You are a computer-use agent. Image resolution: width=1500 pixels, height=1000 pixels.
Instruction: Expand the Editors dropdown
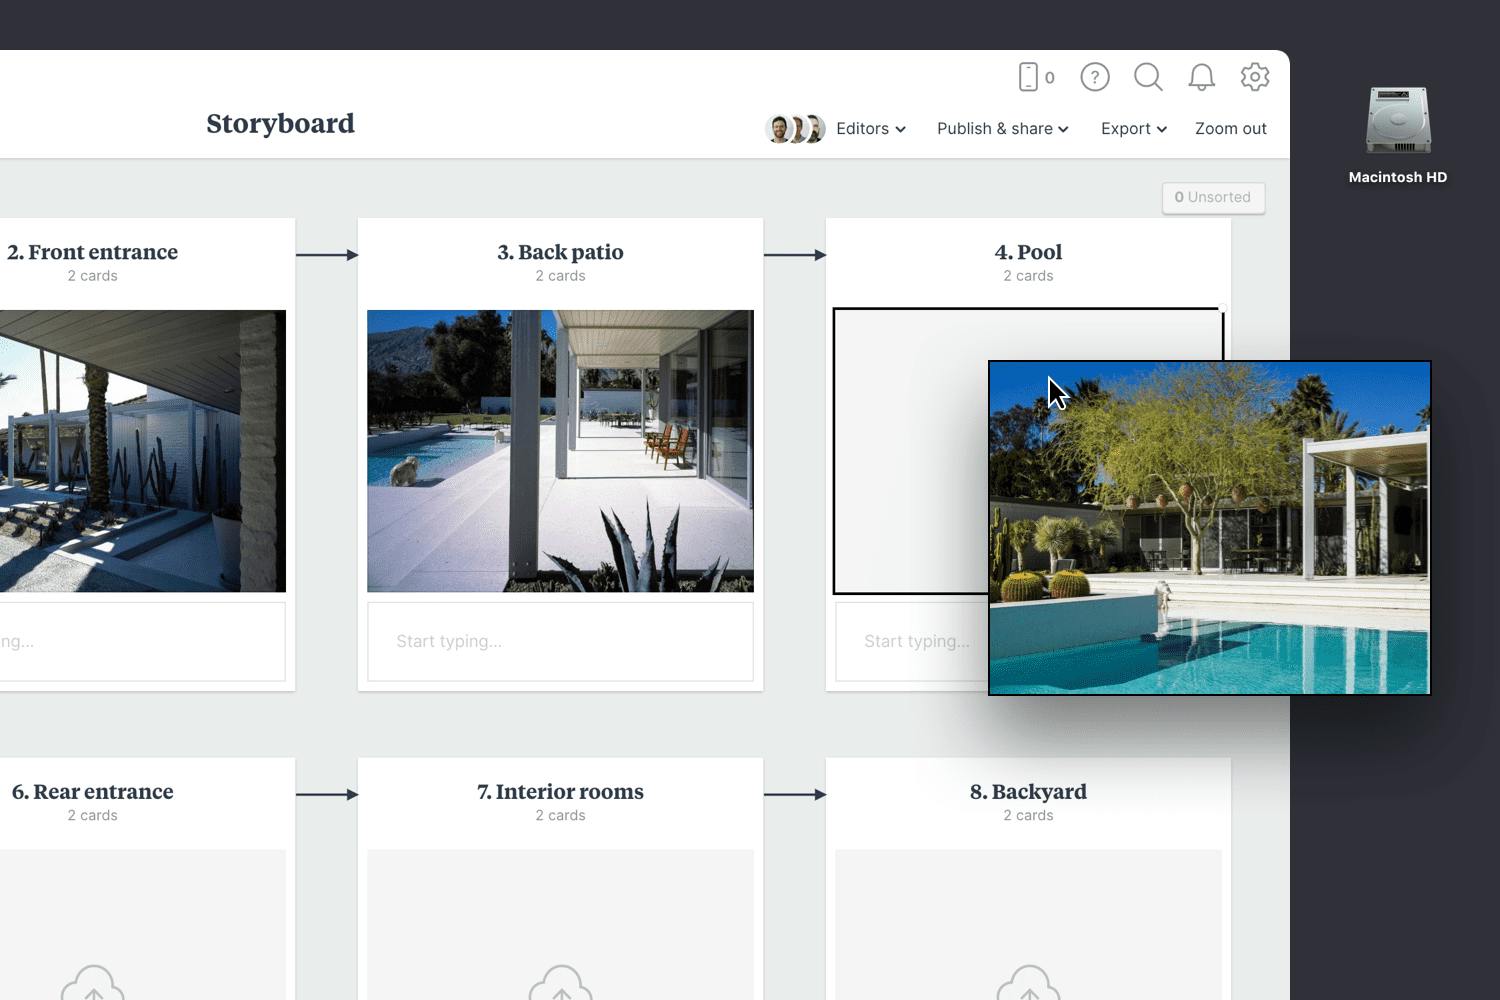pyautogui.click(x=869, y=128)
